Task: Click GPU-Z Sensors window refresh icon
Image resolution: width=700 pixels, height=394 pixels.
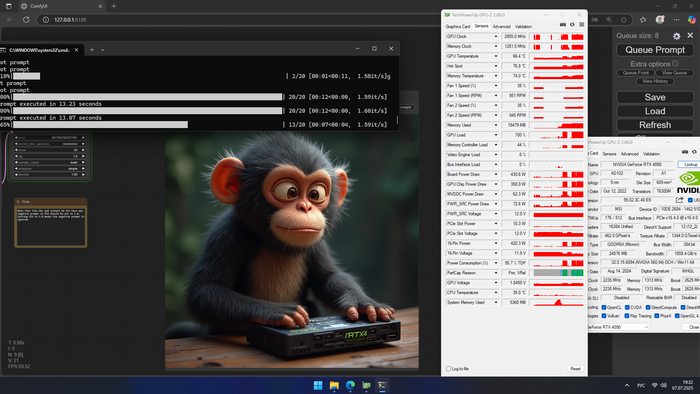Action: (572, 25)
